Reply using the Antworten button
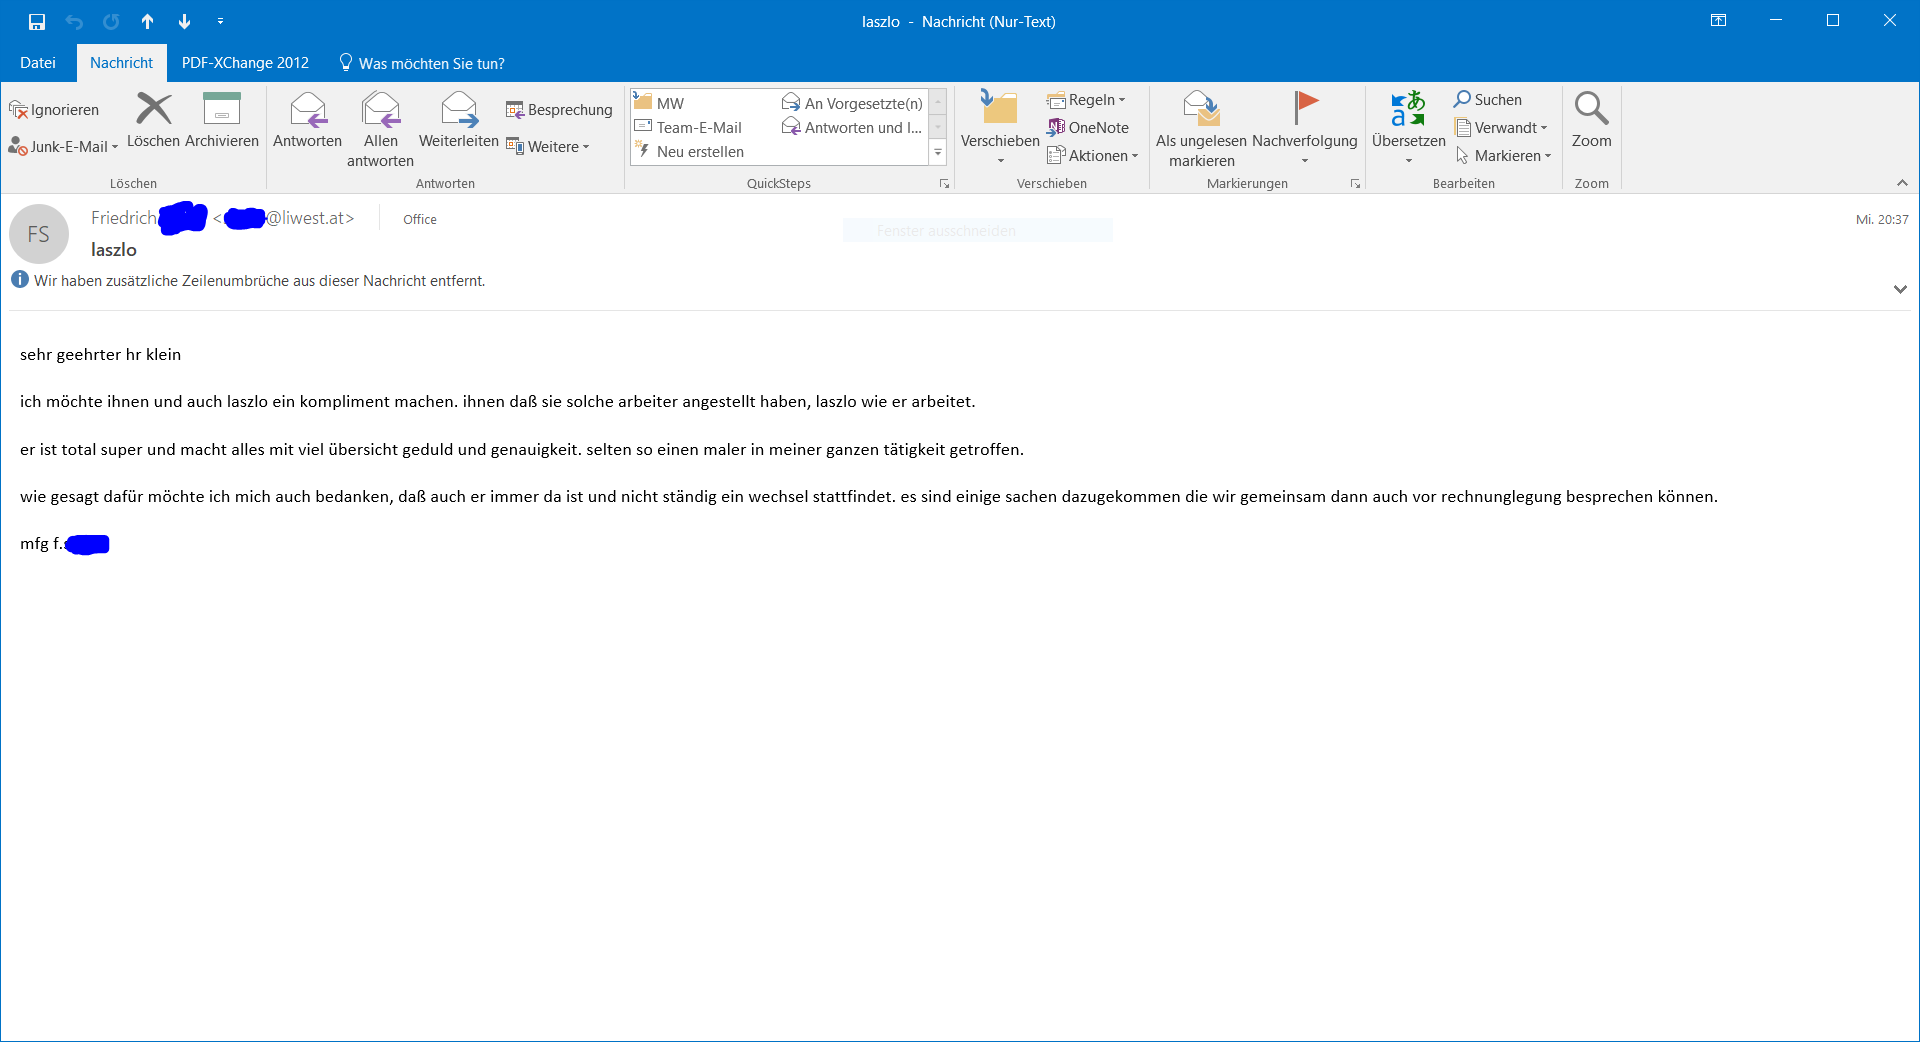The image size is (1920, 1042). coord(307,120)
